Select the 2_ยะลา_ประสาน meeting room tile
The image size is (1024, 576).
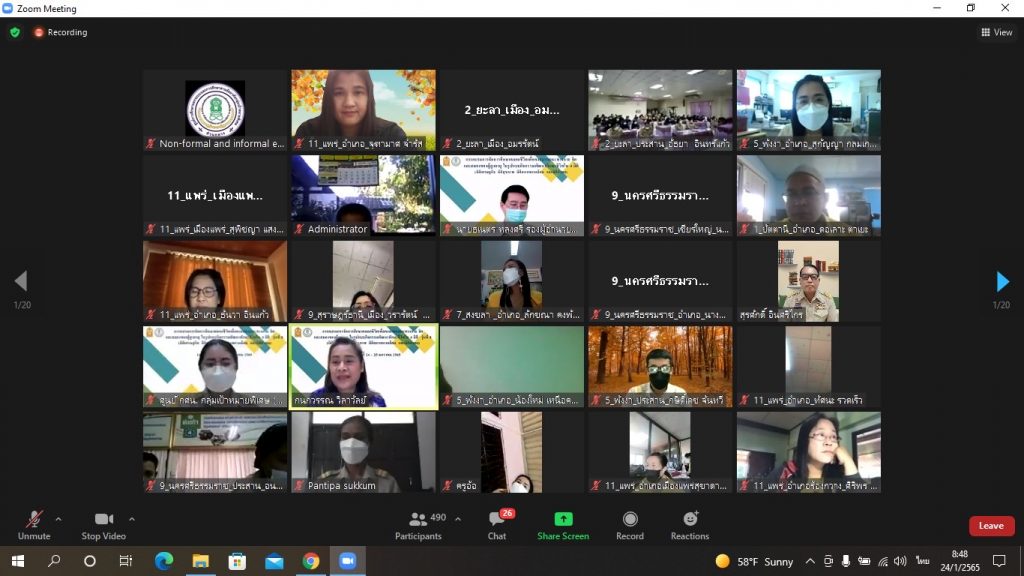pyautogui.click(x=660, y=110)
